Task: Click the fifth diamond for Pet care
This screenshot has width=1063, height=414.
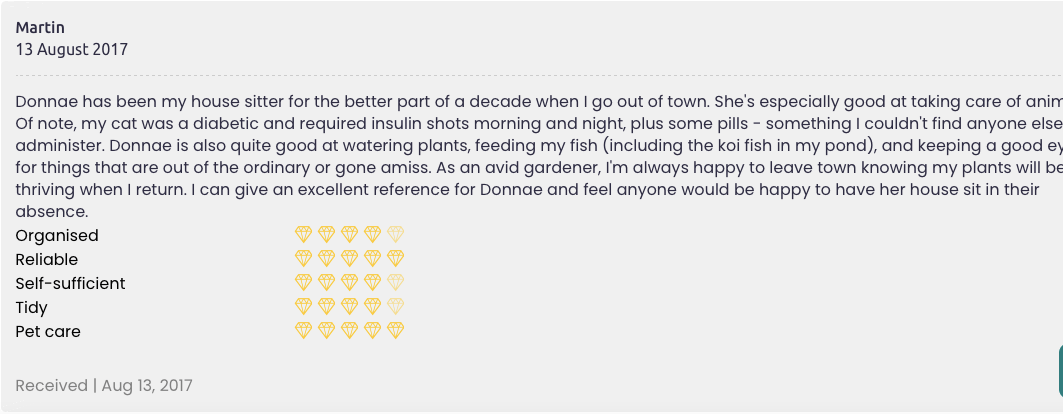Action: point(396,331)
